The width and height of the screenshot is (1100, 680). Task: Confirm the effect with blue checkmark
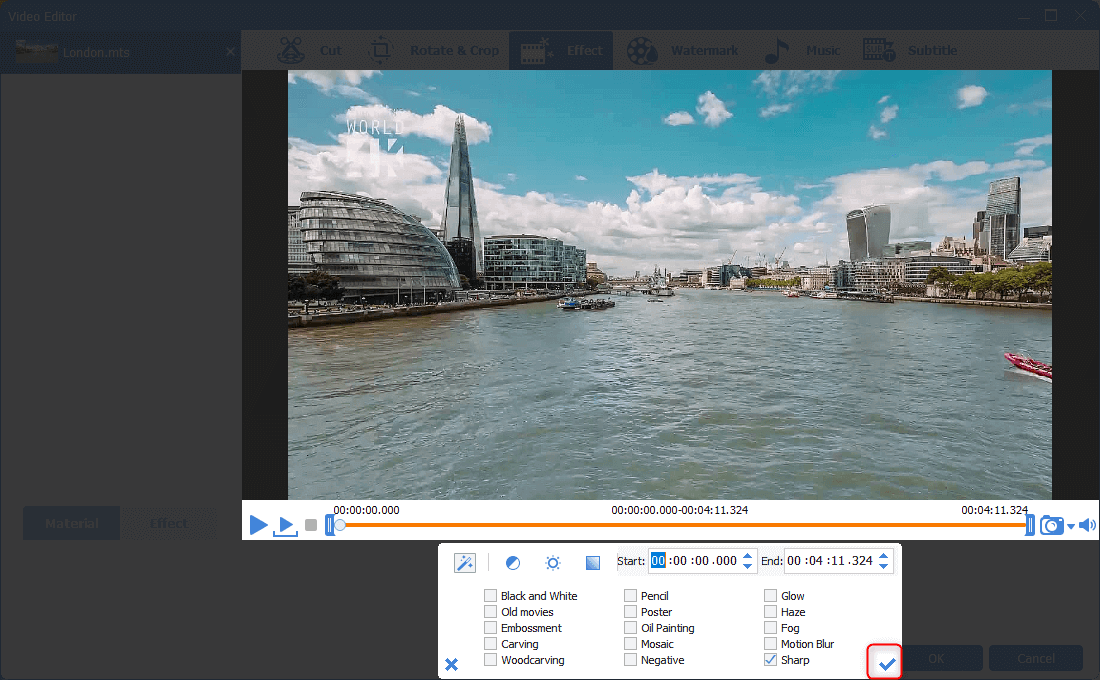[885, 663]
